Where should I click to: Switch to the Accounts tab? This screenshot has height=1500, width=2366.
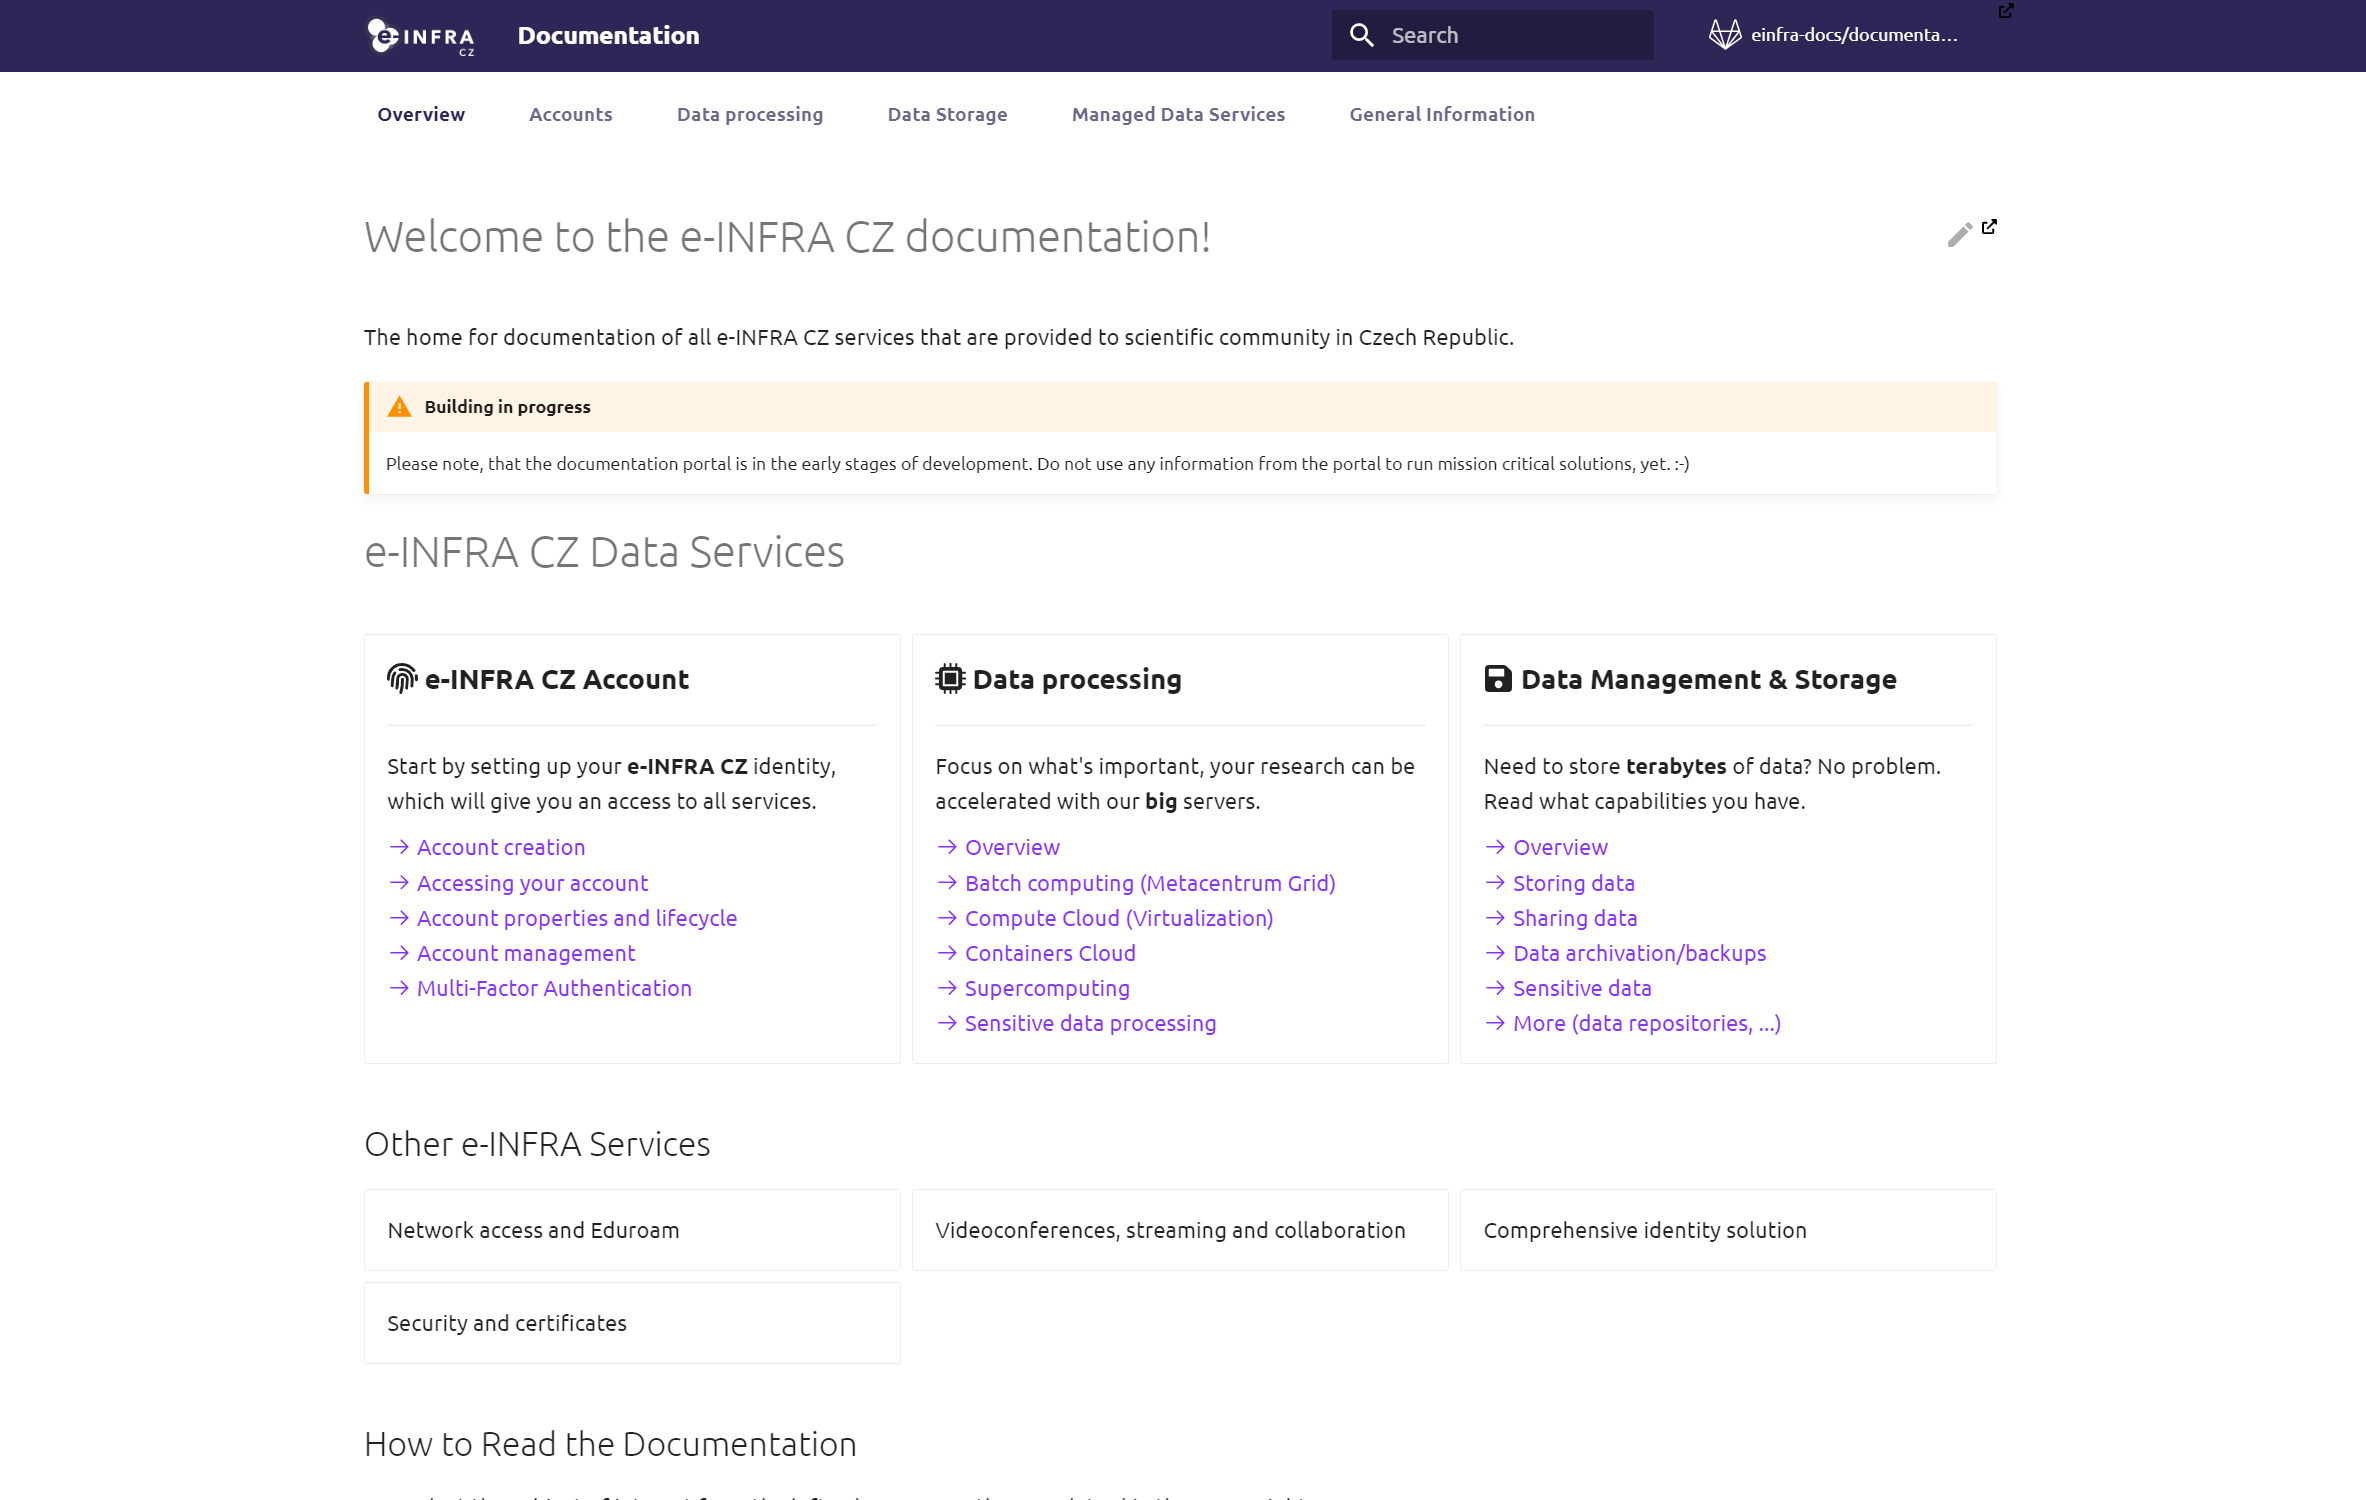click(571, 114)
